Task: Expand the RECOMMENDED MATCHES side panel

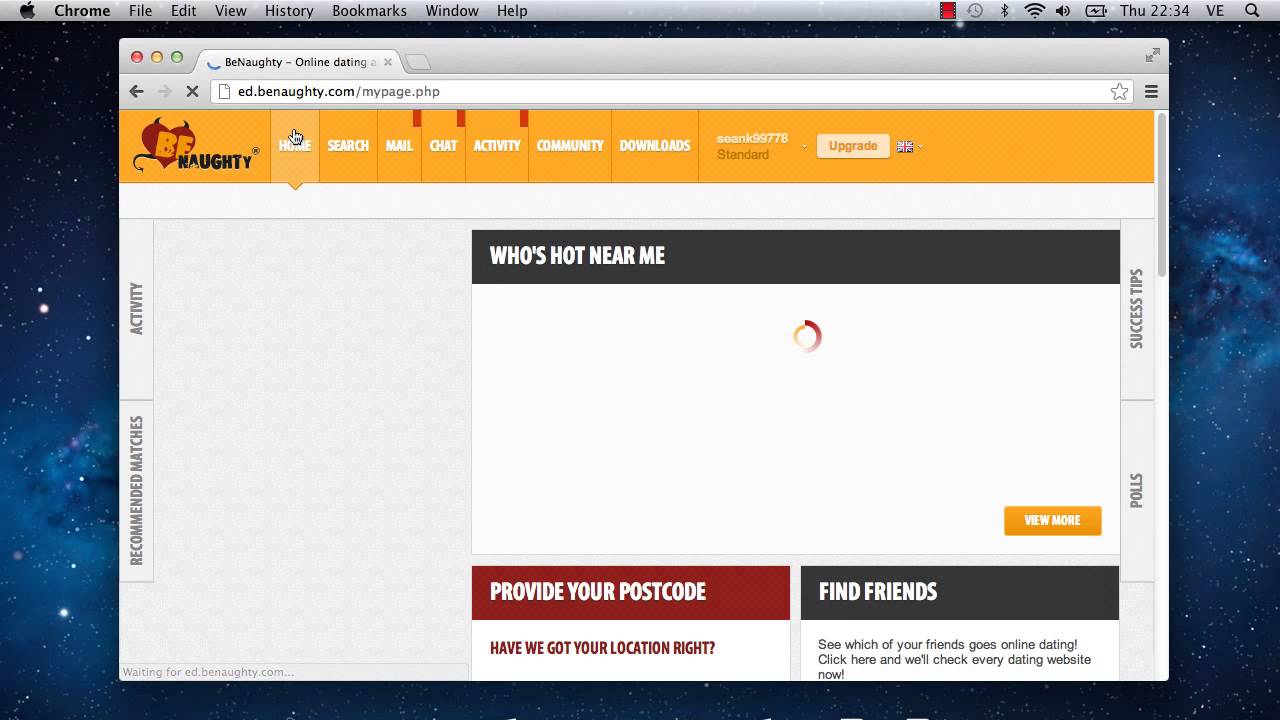Action: (136, 490)
